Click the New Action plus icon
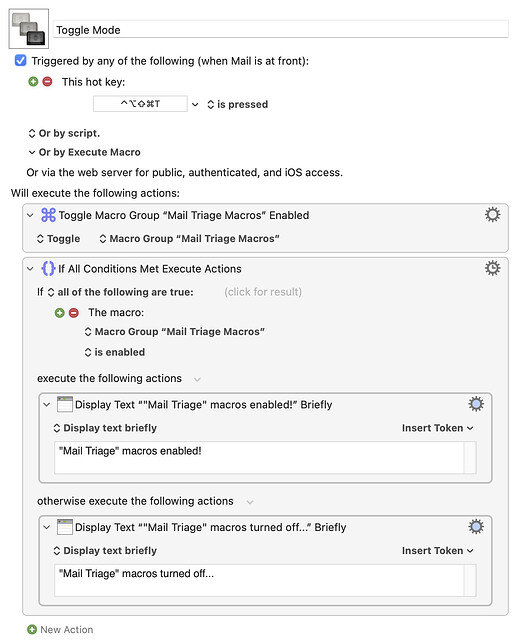 click(32, 629)
